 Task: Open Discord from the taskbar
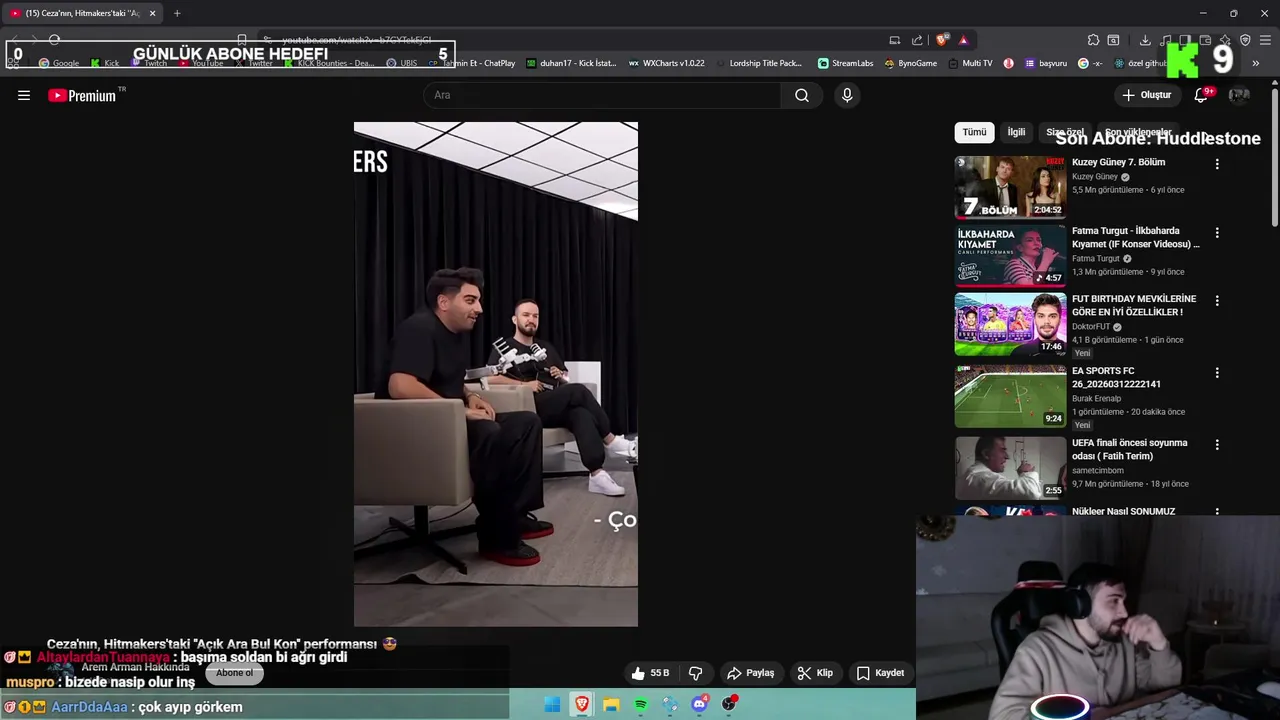700,705
